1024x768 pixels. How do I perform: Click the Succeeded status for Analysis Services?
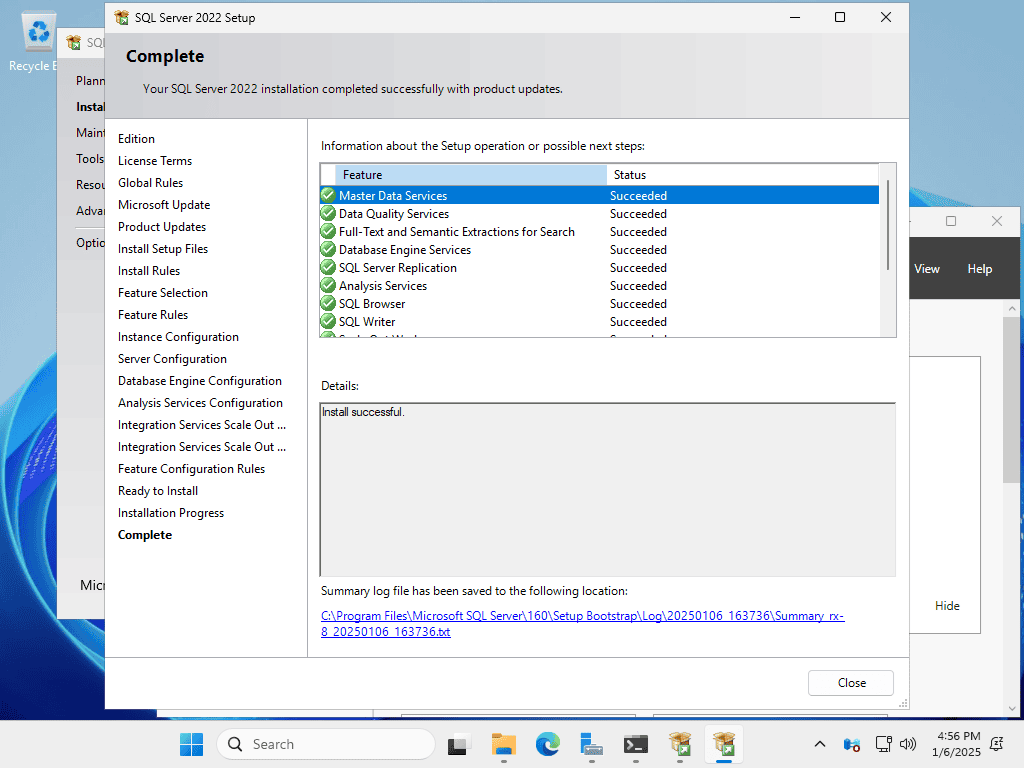tap(638, 285)
